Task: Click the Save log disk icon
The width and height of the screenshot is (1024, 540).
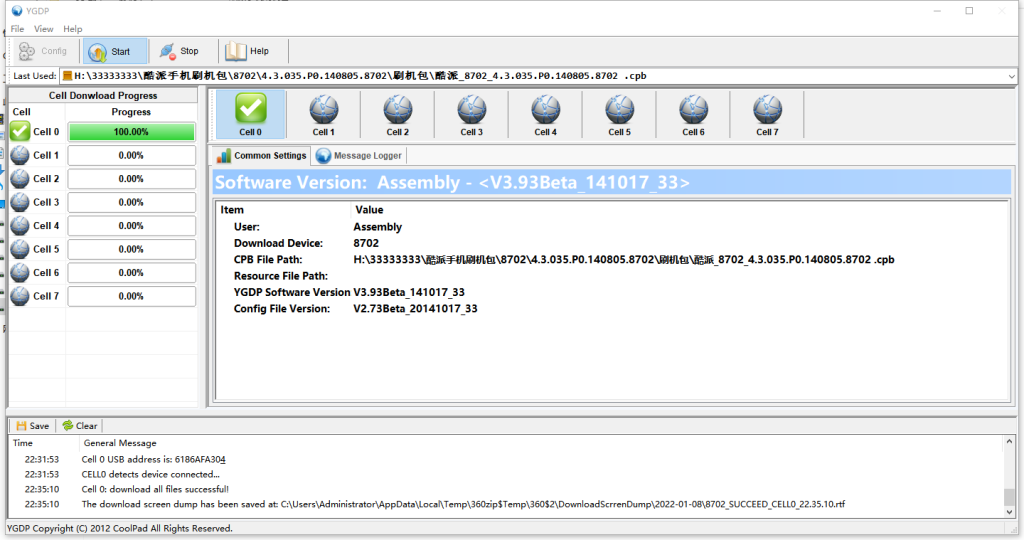Action: [21, 426]
